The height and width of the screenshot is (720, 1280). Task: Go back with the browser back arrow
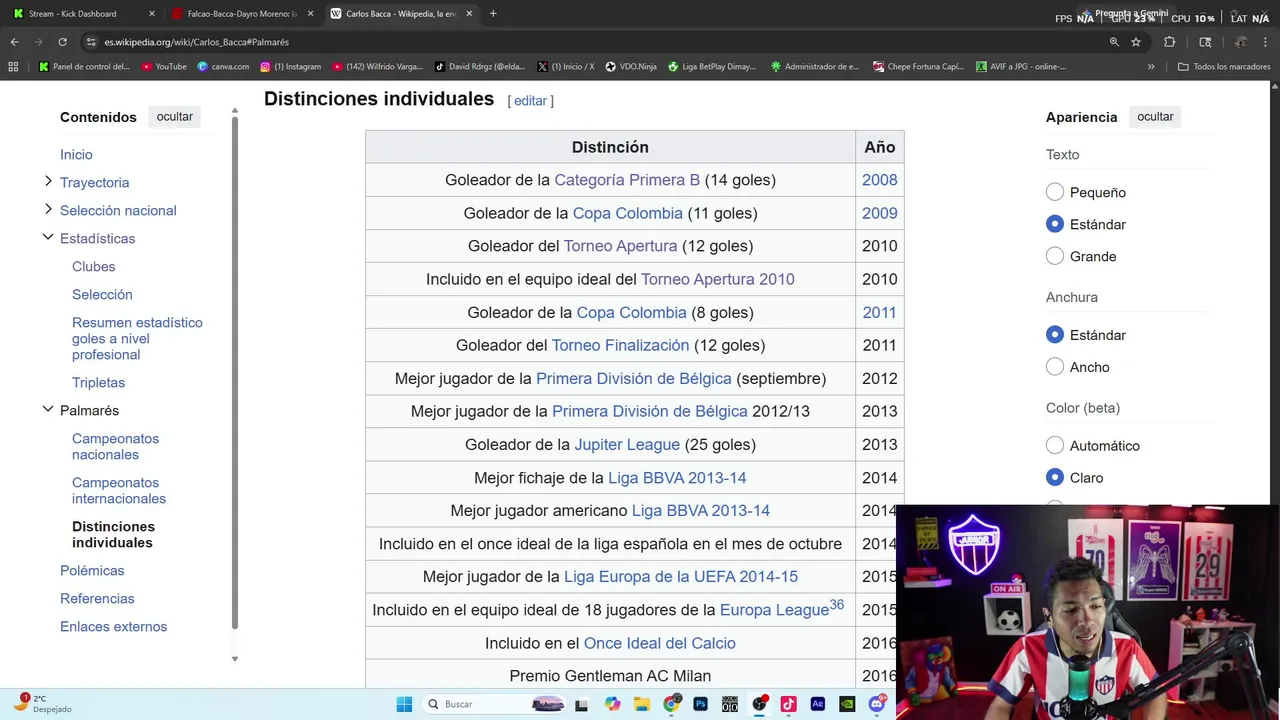pyautogui.click(x=14, y=42)
